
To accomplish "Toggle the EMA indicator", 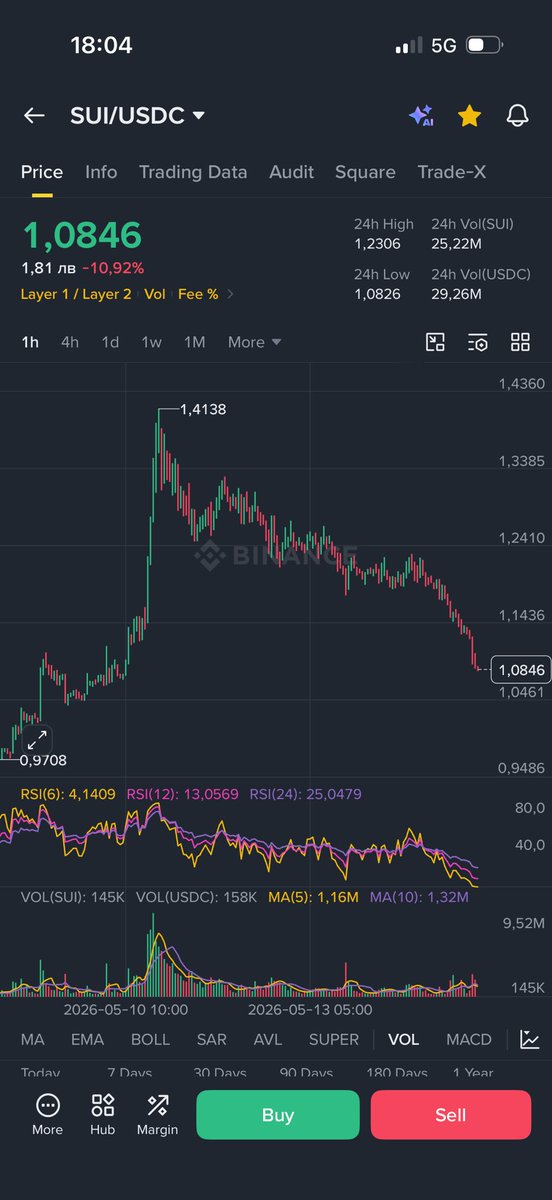I will [87, 1039].
